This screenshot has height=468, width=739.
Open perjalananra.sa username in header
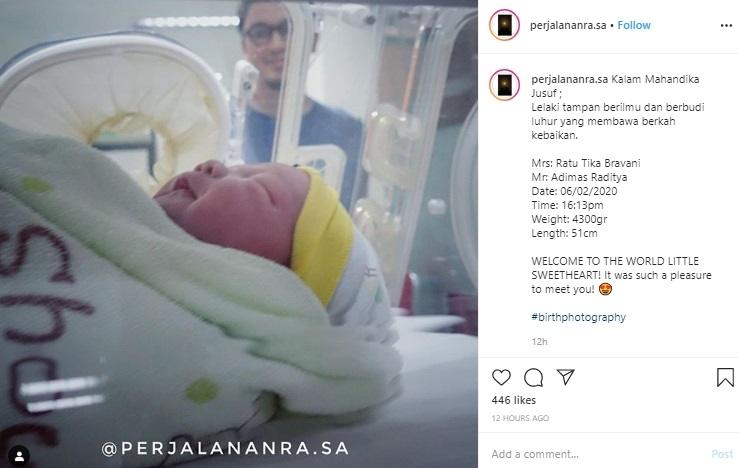pyautogui.click(x=568, y=25)
